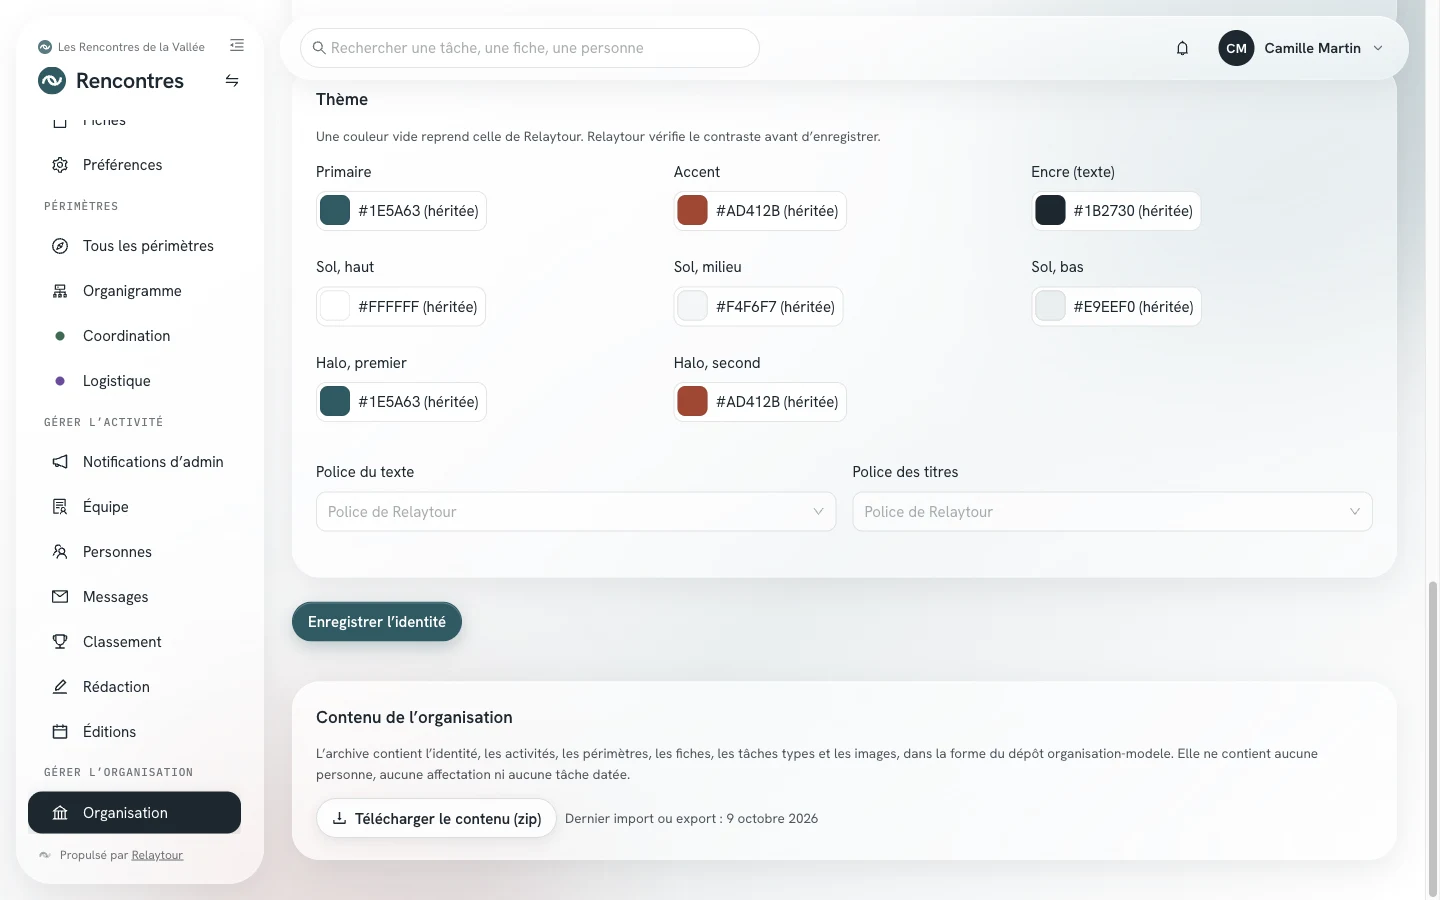Open the notifications bell icon
1440x900 pixels.
pyautogui.click(x=1182, y=48)
